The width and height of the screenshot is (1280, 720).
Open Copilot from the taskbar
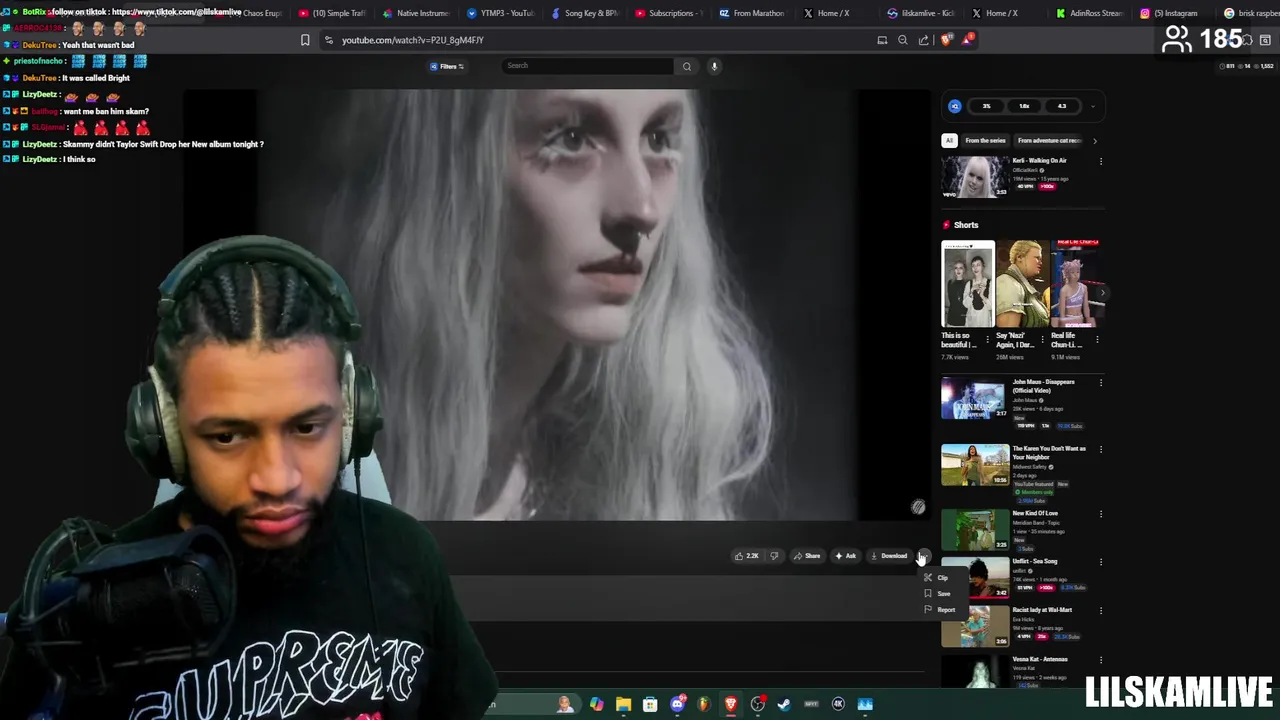point(597,704)
